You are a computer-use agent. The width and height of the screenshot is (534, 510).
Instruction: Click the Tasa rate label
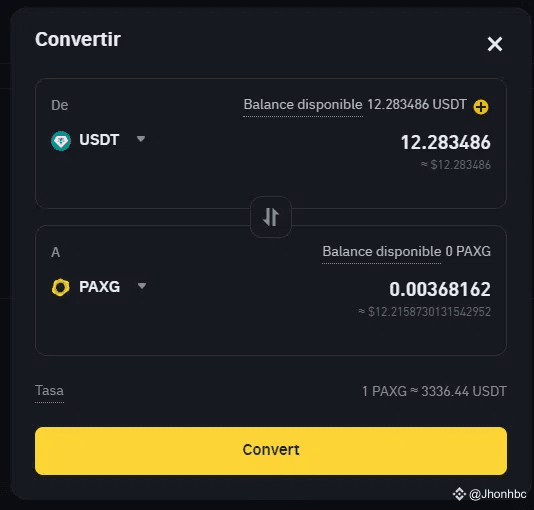(x=49, y=391)
